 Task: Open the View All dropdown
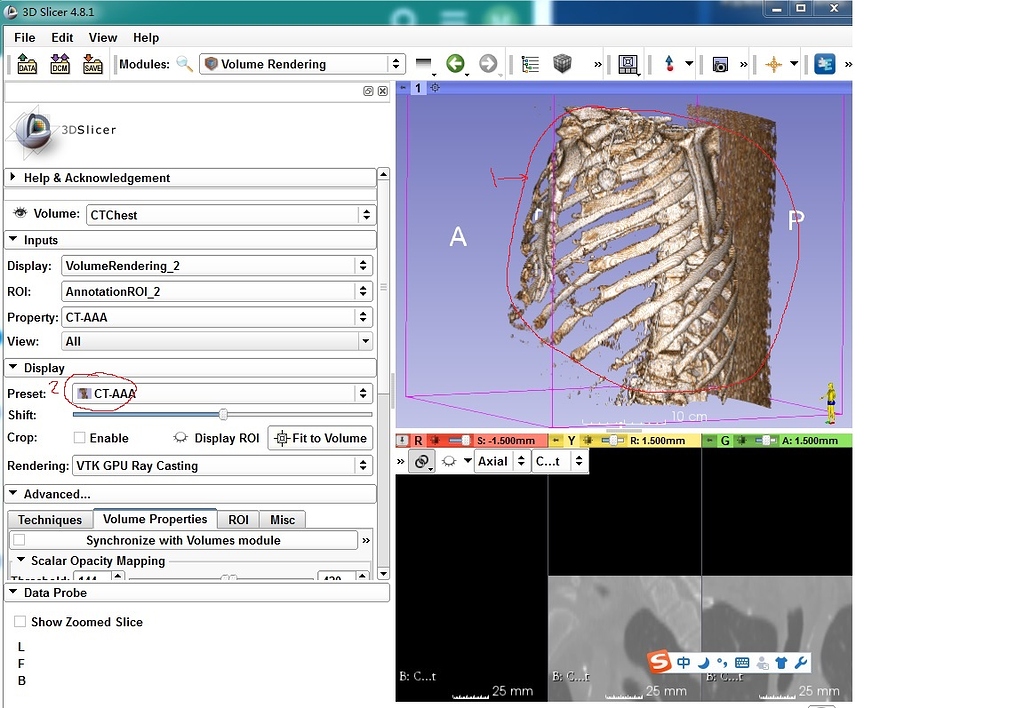(217, 341)
